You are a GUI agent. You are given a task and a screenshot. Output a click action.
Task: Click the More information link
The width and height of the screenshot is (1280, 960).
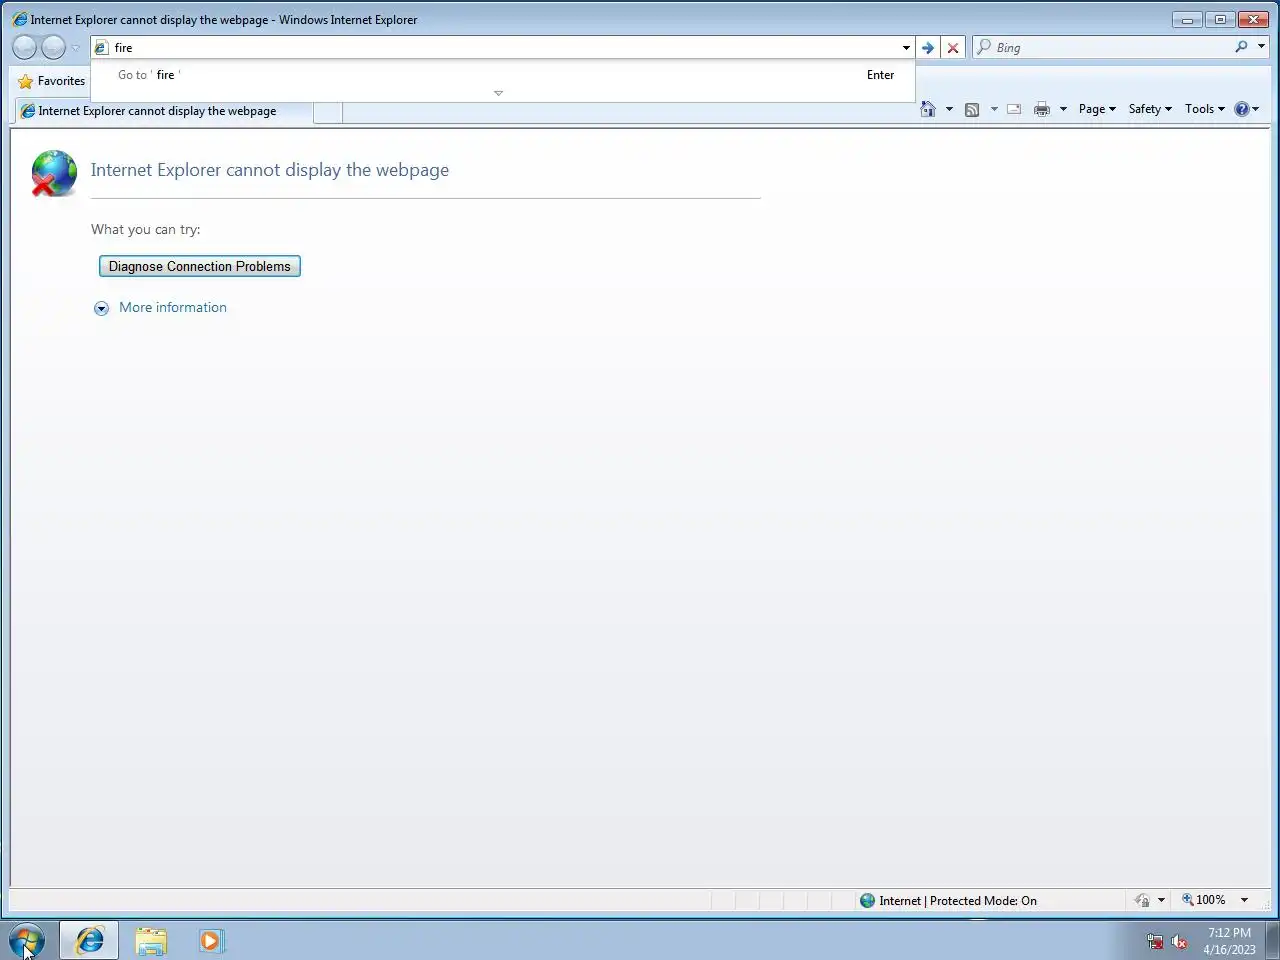click(x=173, y=307)
